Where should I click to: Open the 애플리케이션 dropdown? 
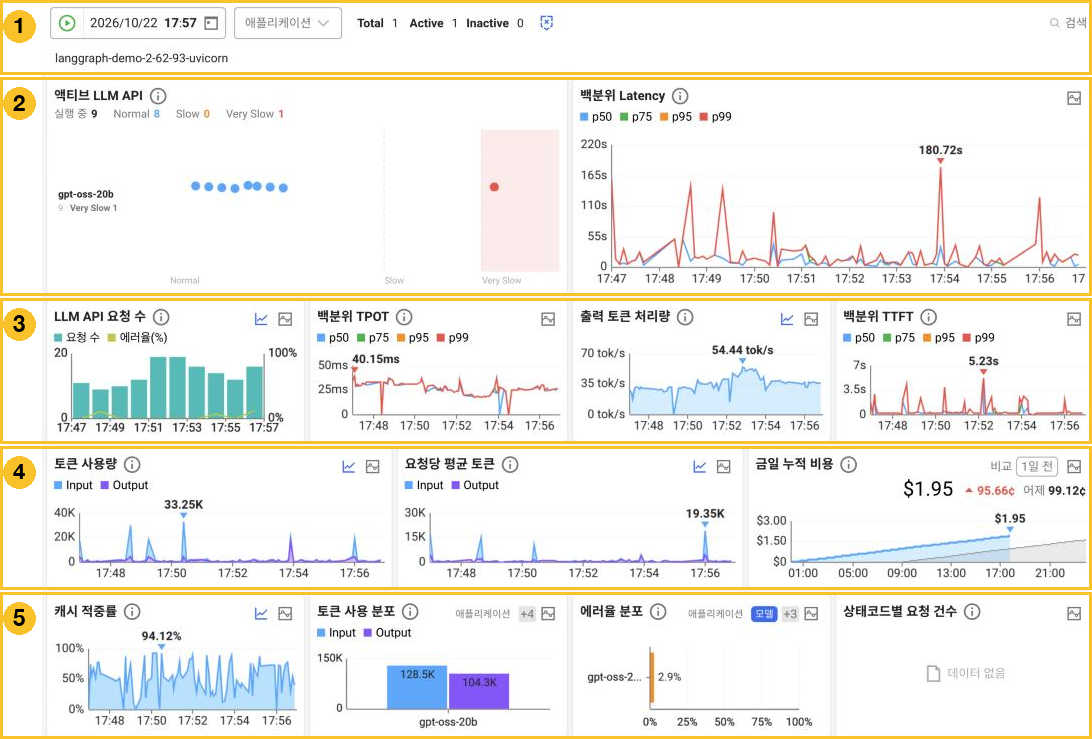click(288, 23)
